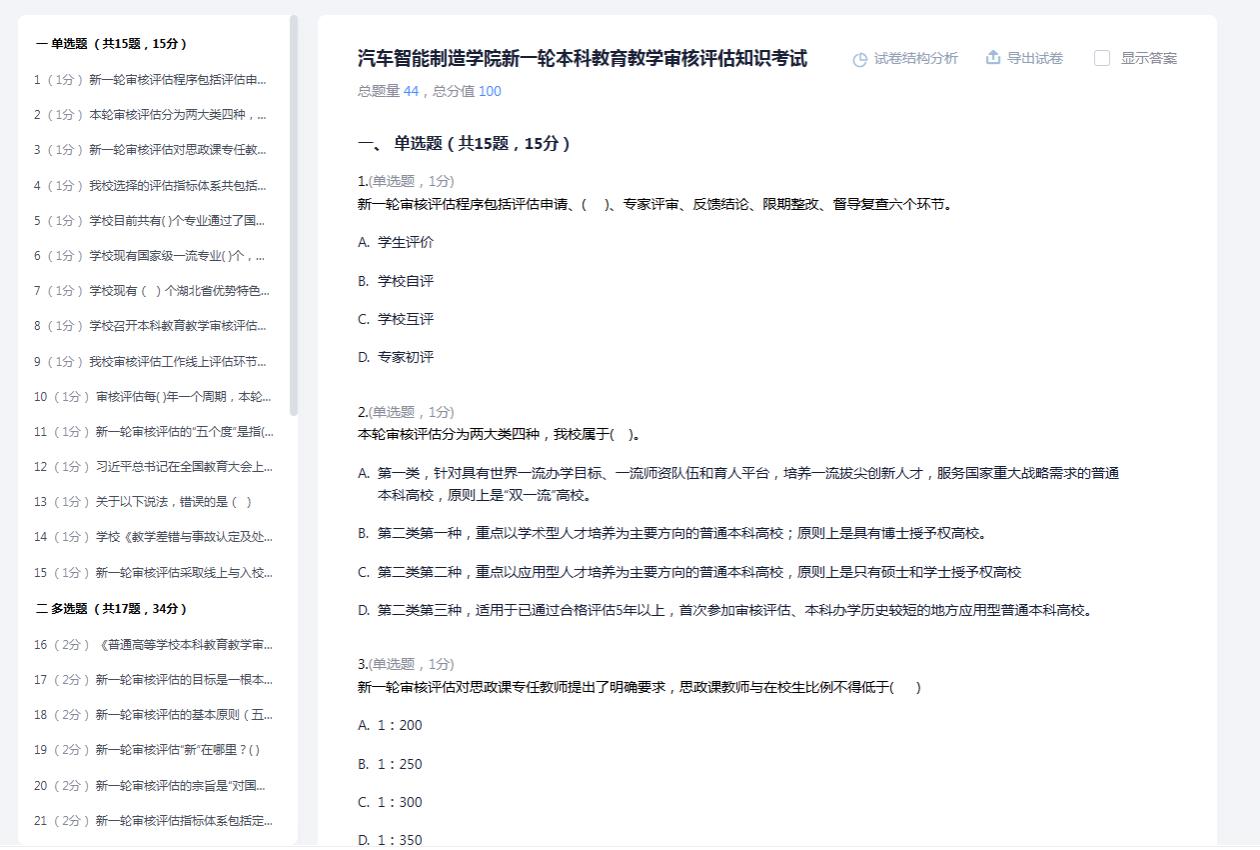Click the total question count 44
This screenshot has height=850, width=1260.
tap(411, 92)
